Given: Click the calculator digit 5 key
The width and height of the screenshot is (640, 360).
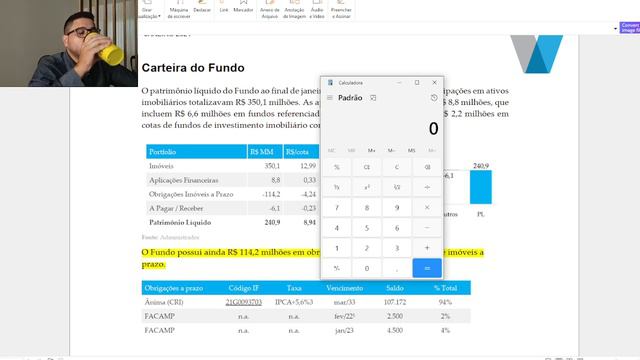Looking at the screenshot, I should coord(367,228).
